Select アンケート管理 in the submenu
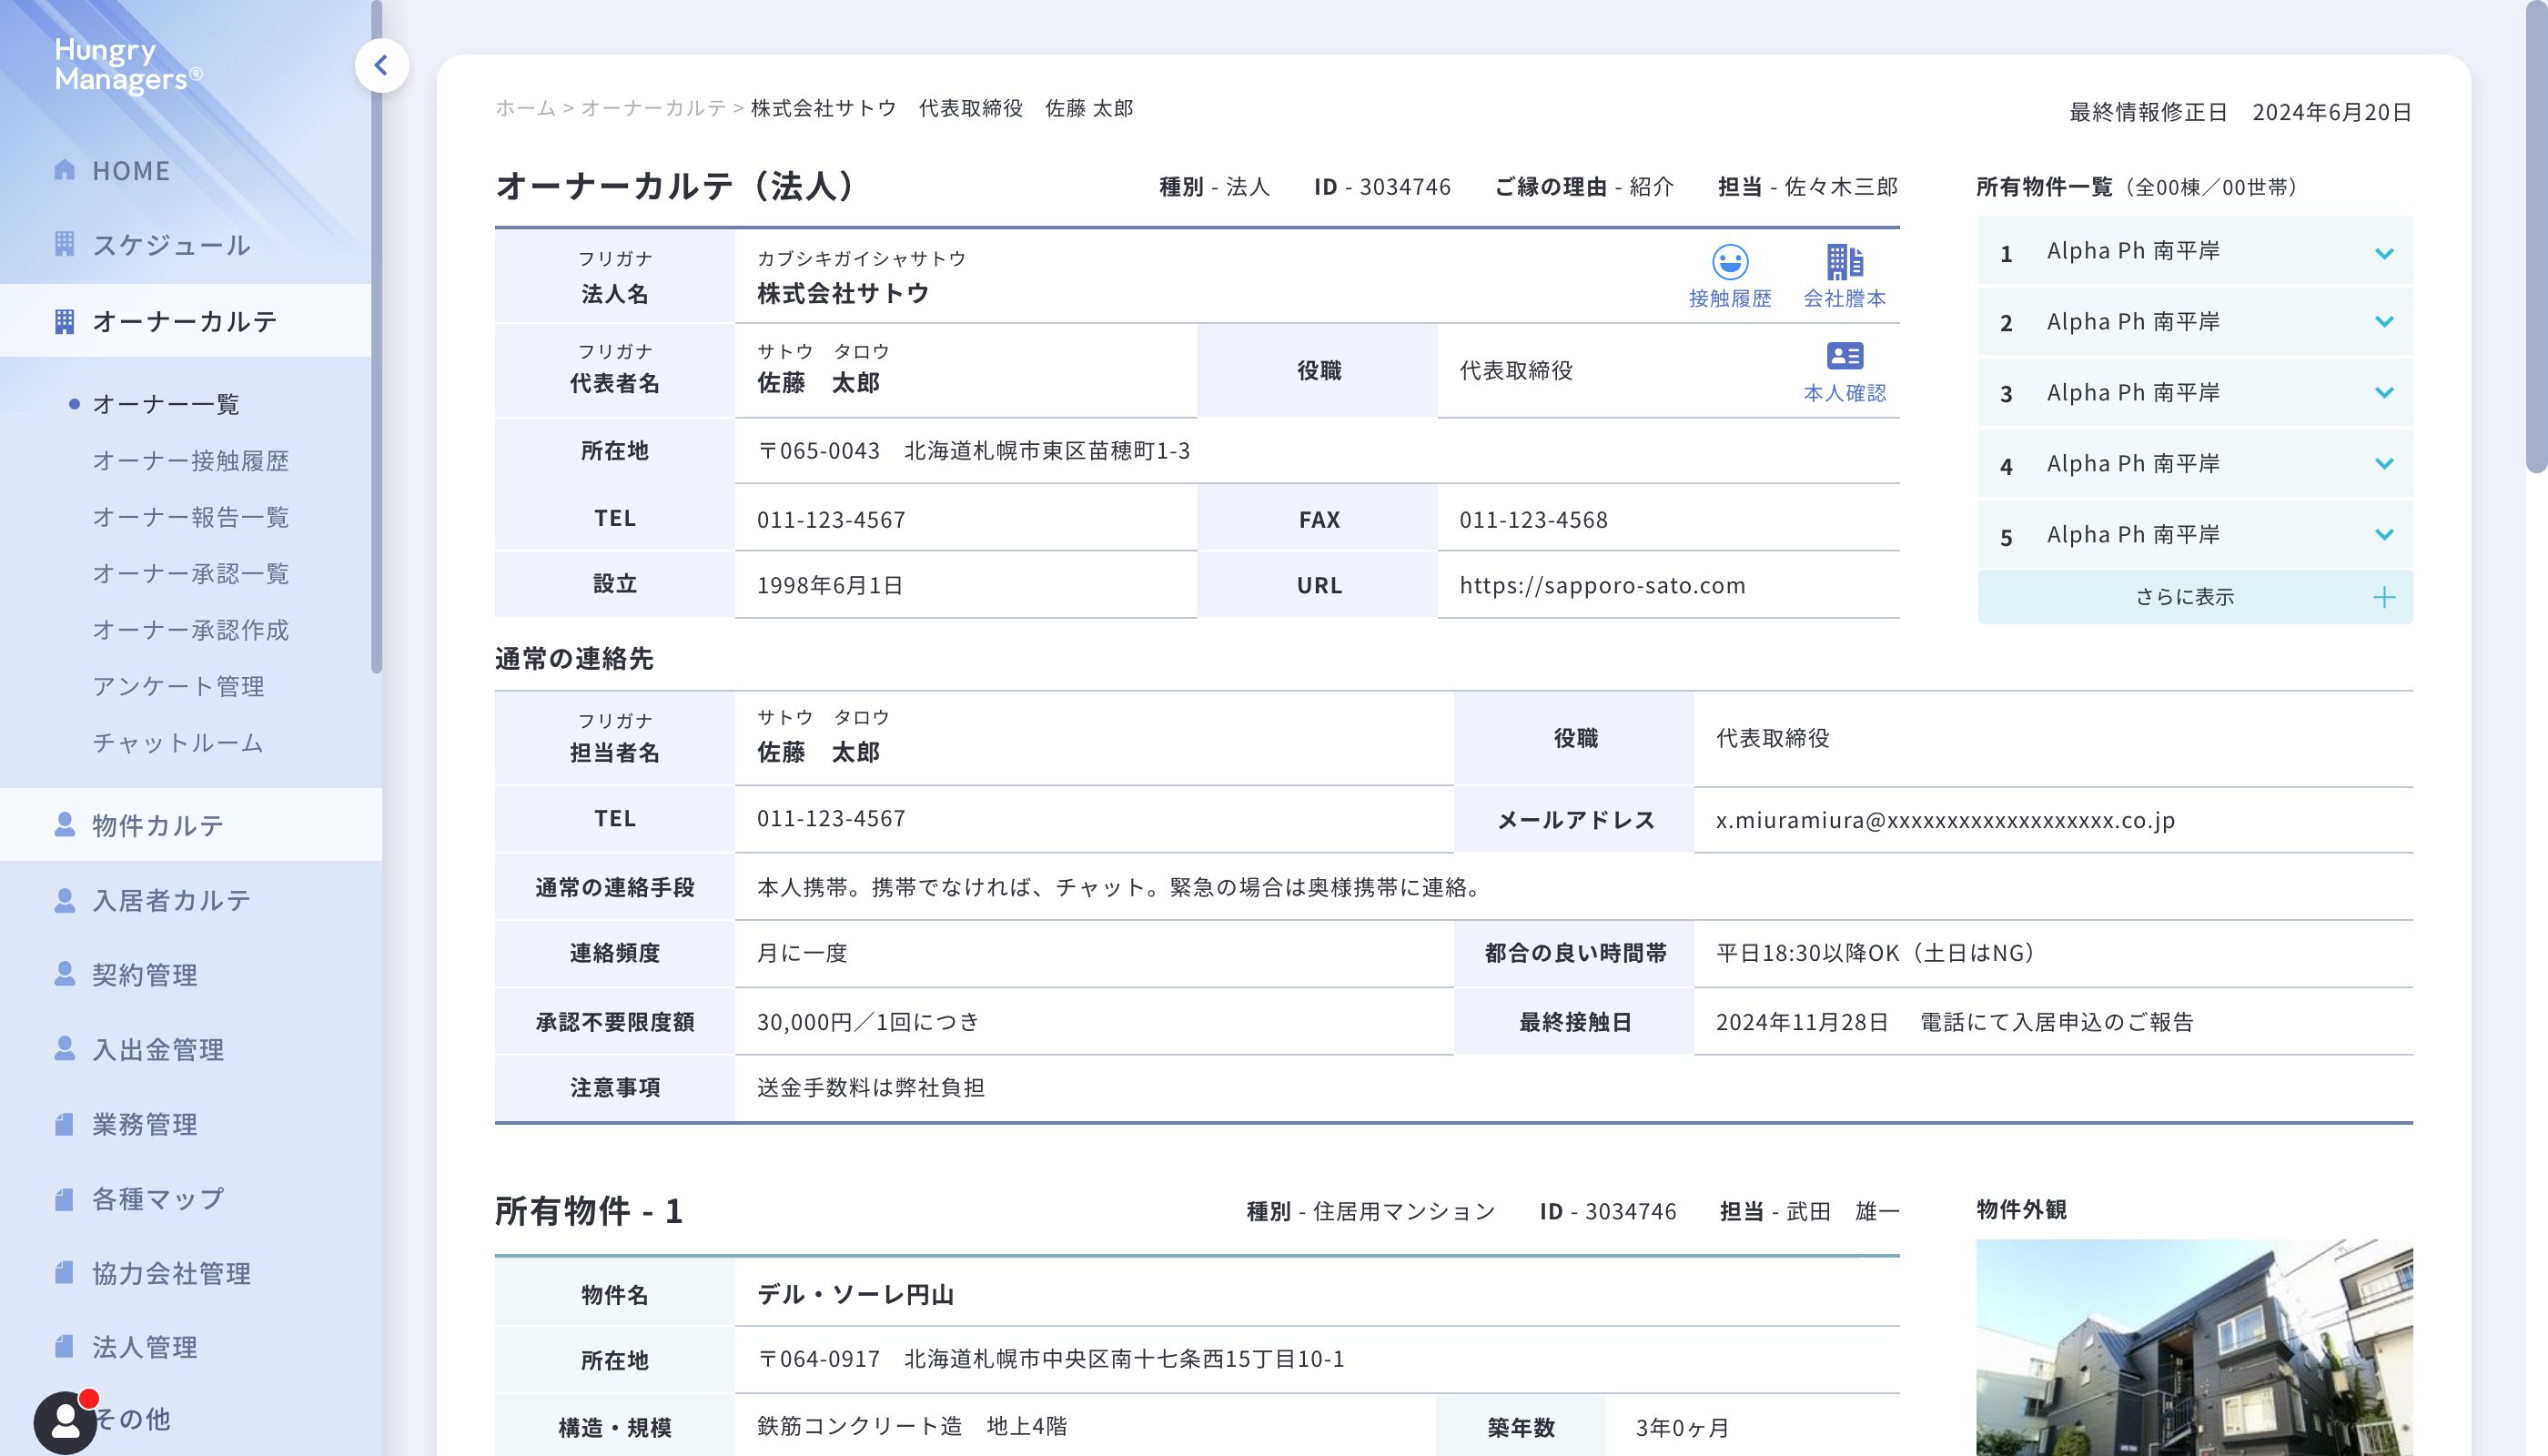The height and width of the screenshot is (1456, 2548). point(178,686)
